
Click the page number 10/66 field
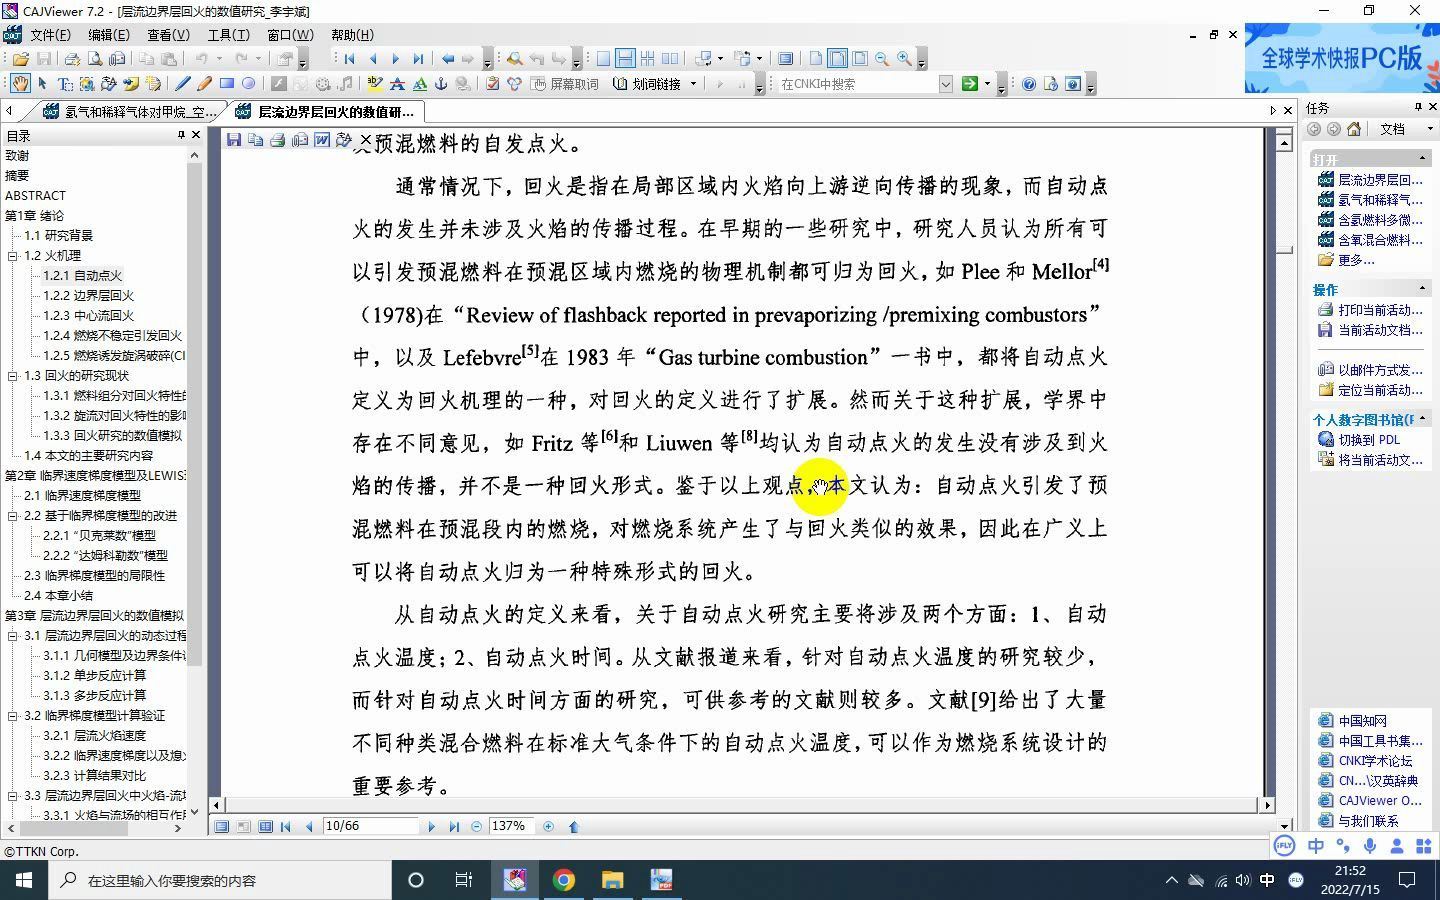[370, 826]
